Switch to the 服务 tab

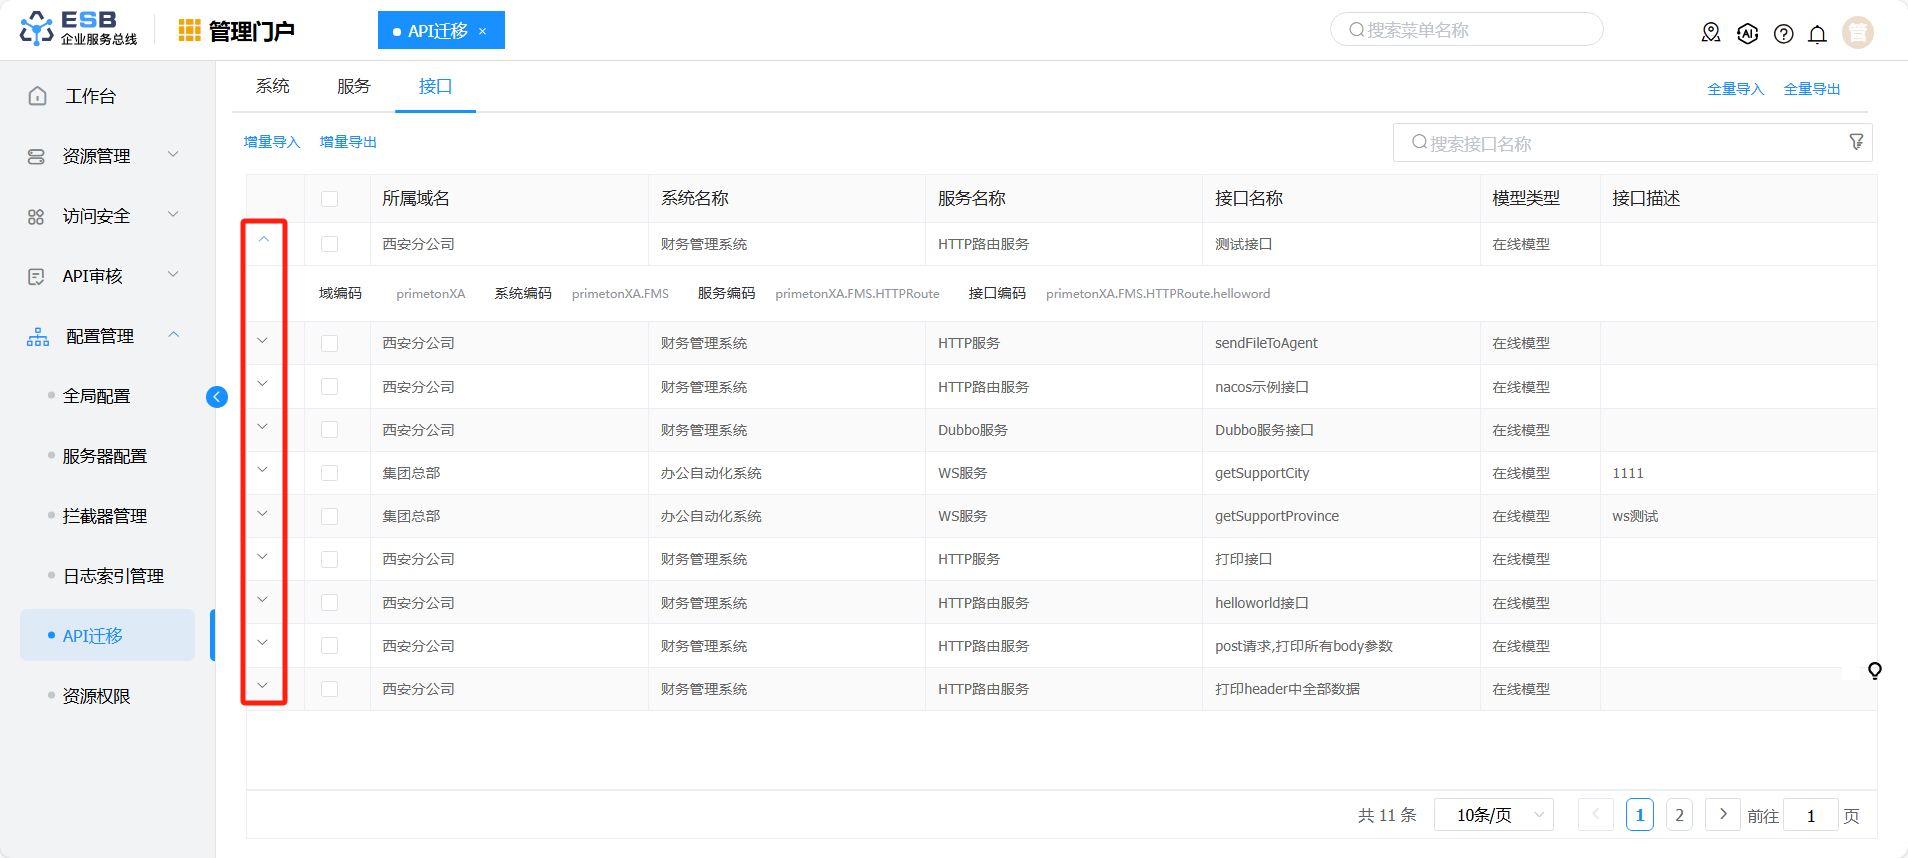coord(354,87)
